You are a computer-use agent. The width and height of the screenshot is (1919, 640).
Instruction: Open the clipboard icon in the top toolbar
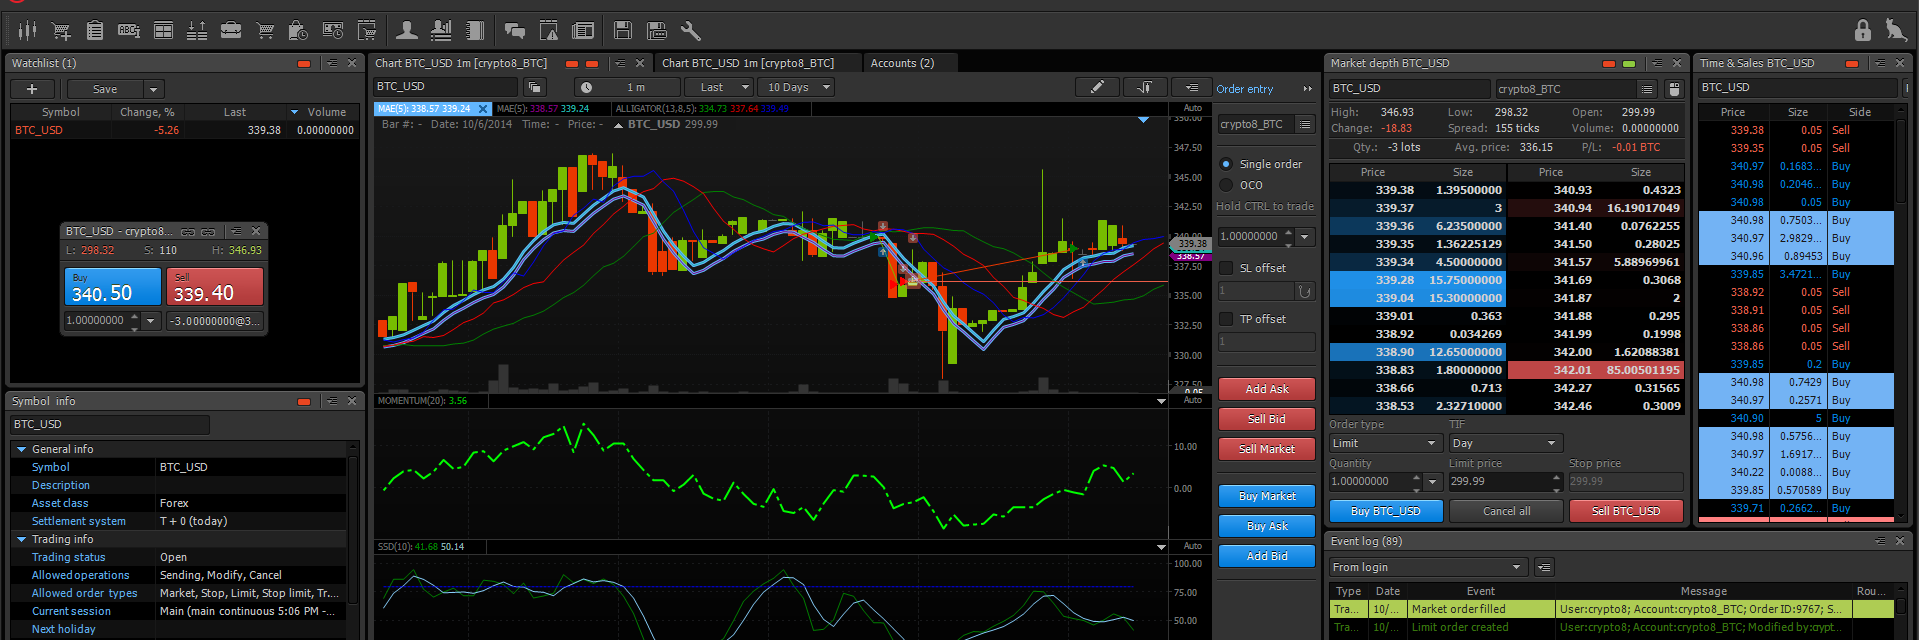click(95, 31)
